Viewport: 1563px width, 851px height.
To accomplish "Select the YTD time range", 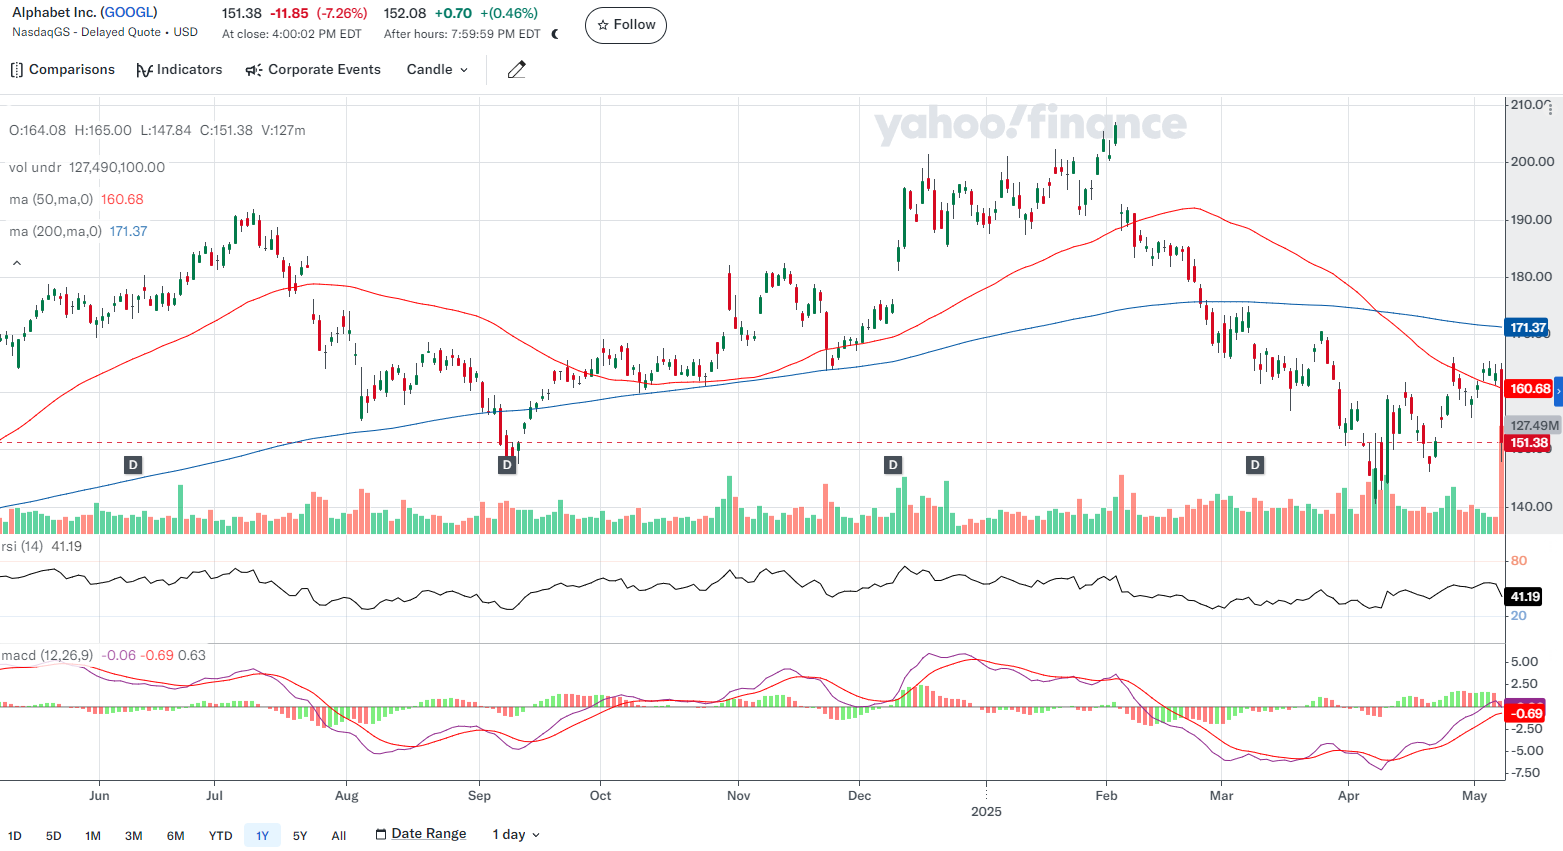I will click(221, 836).
